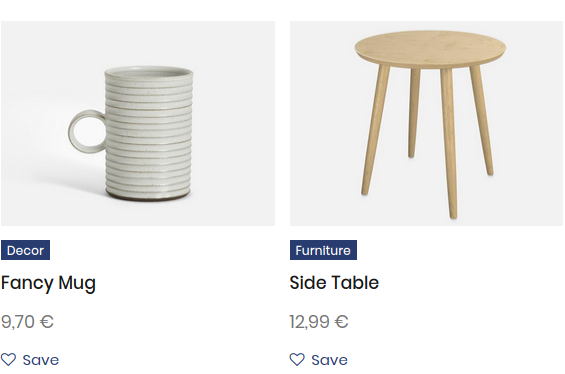Click the heart icon under Fancy Mug
This screenshot has width=565, height=374.
click(8, 360)
